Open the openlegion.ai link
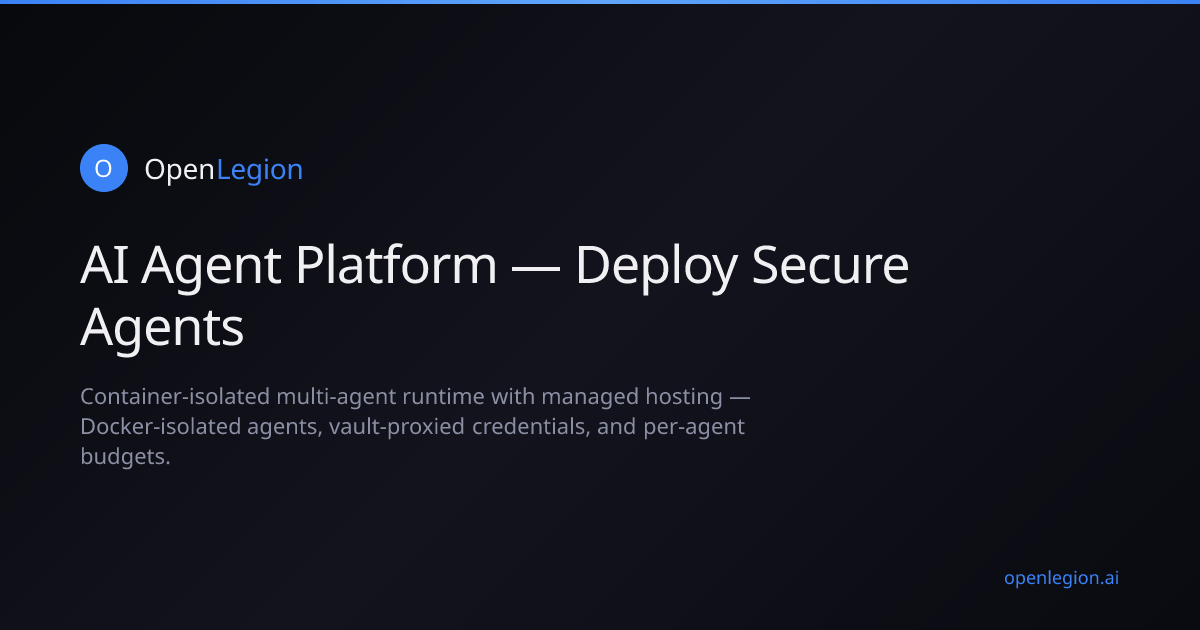Screen dimensions: 1200x630 coord(1061,577)
